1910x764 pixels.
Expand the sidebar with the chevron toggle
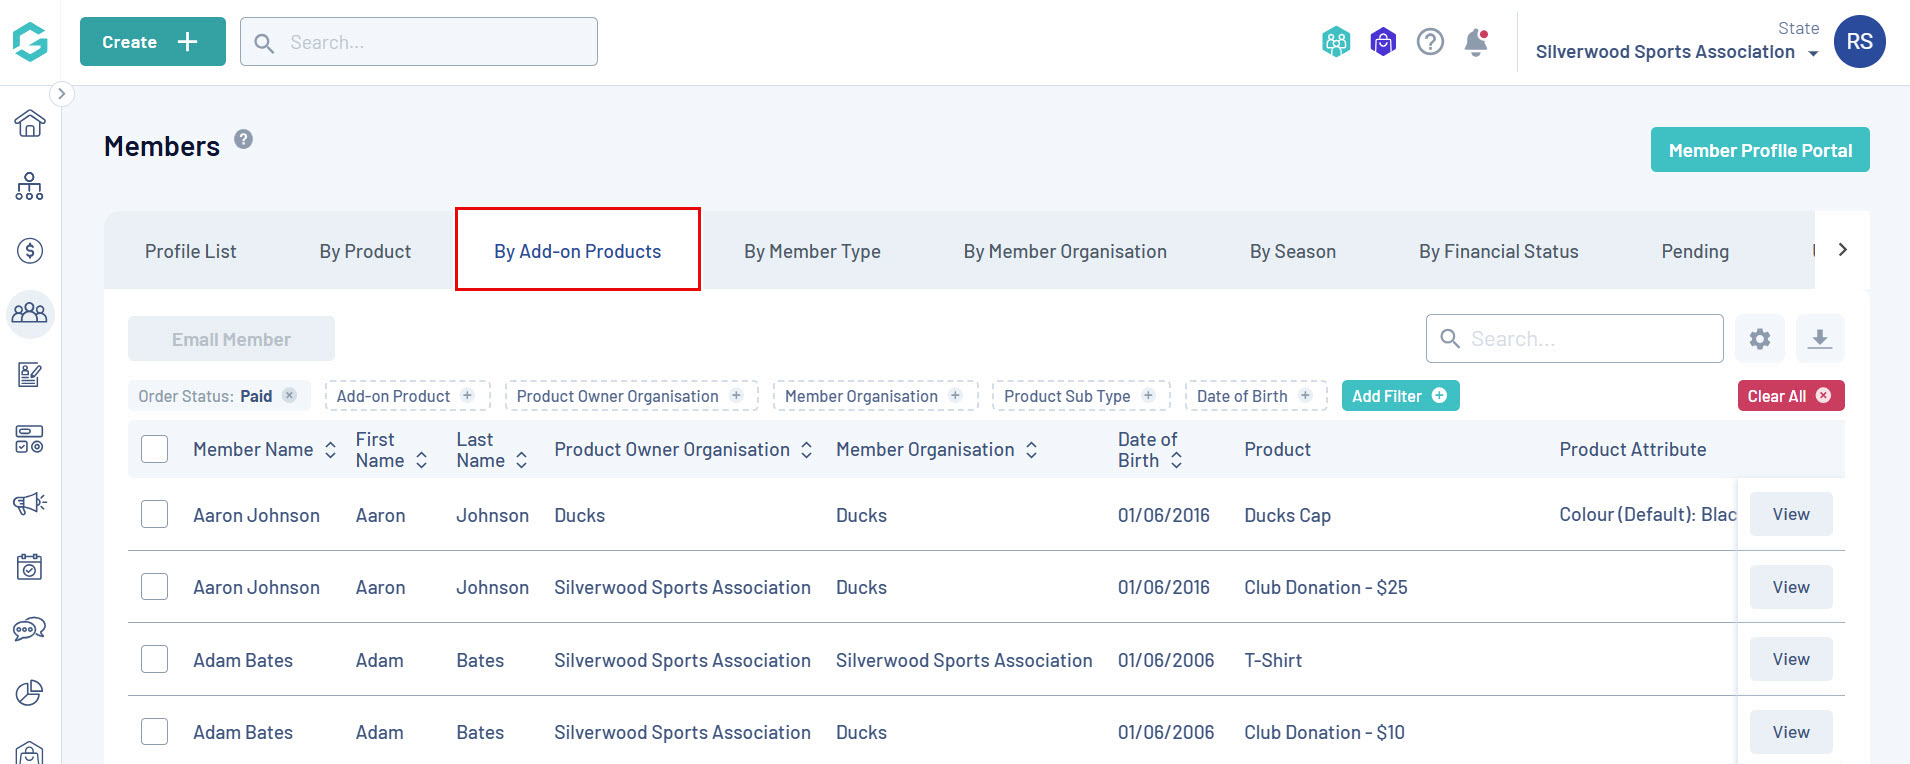point(61,94)
